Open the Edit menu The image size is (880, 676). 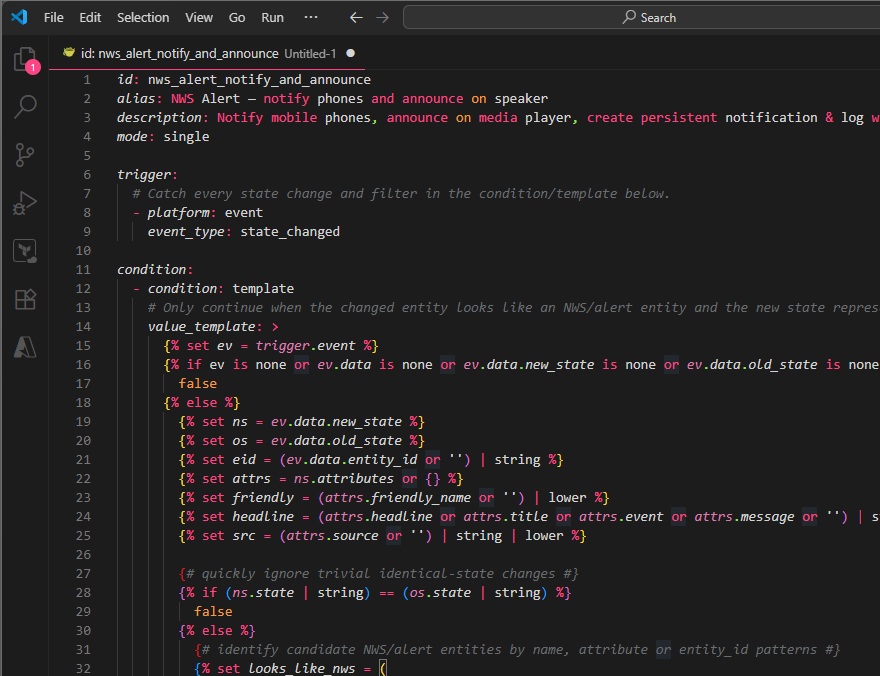click(x=90, y=17)
